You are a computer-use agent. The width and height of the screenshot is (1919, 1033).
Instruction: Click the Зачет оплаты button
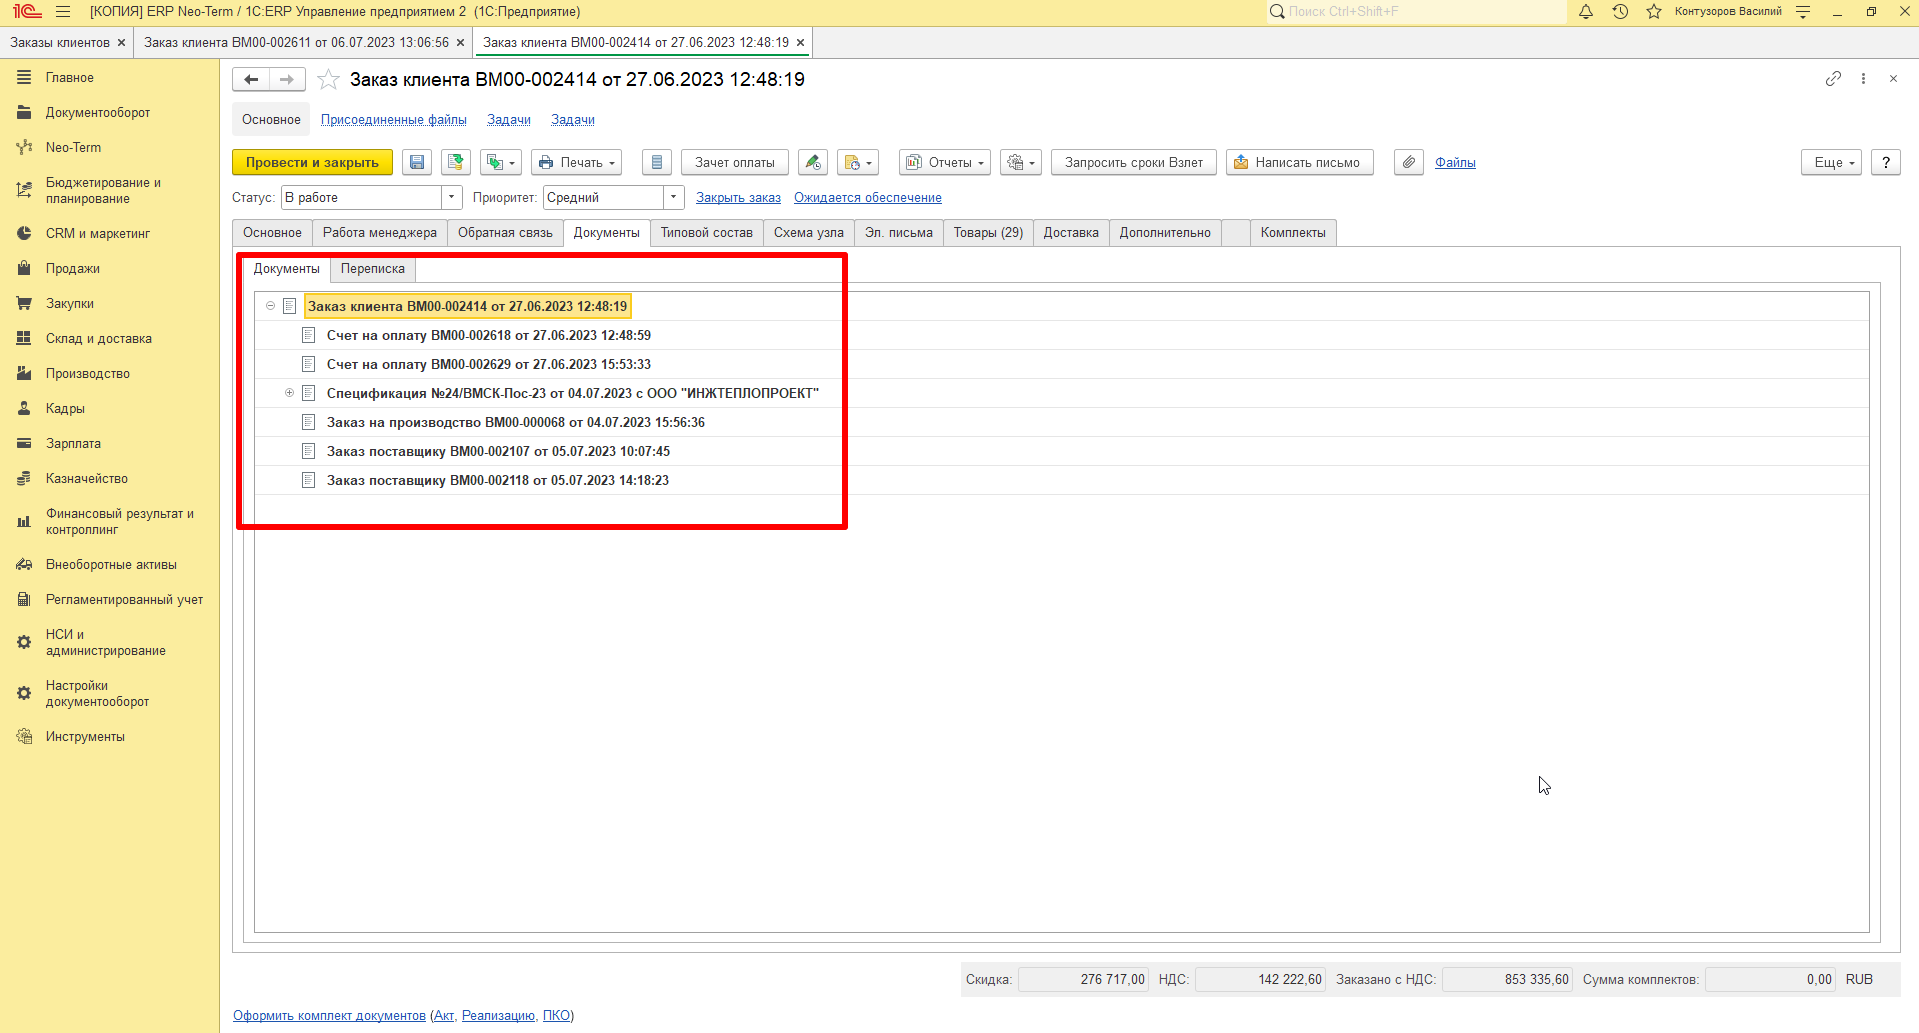click(735, 162)
